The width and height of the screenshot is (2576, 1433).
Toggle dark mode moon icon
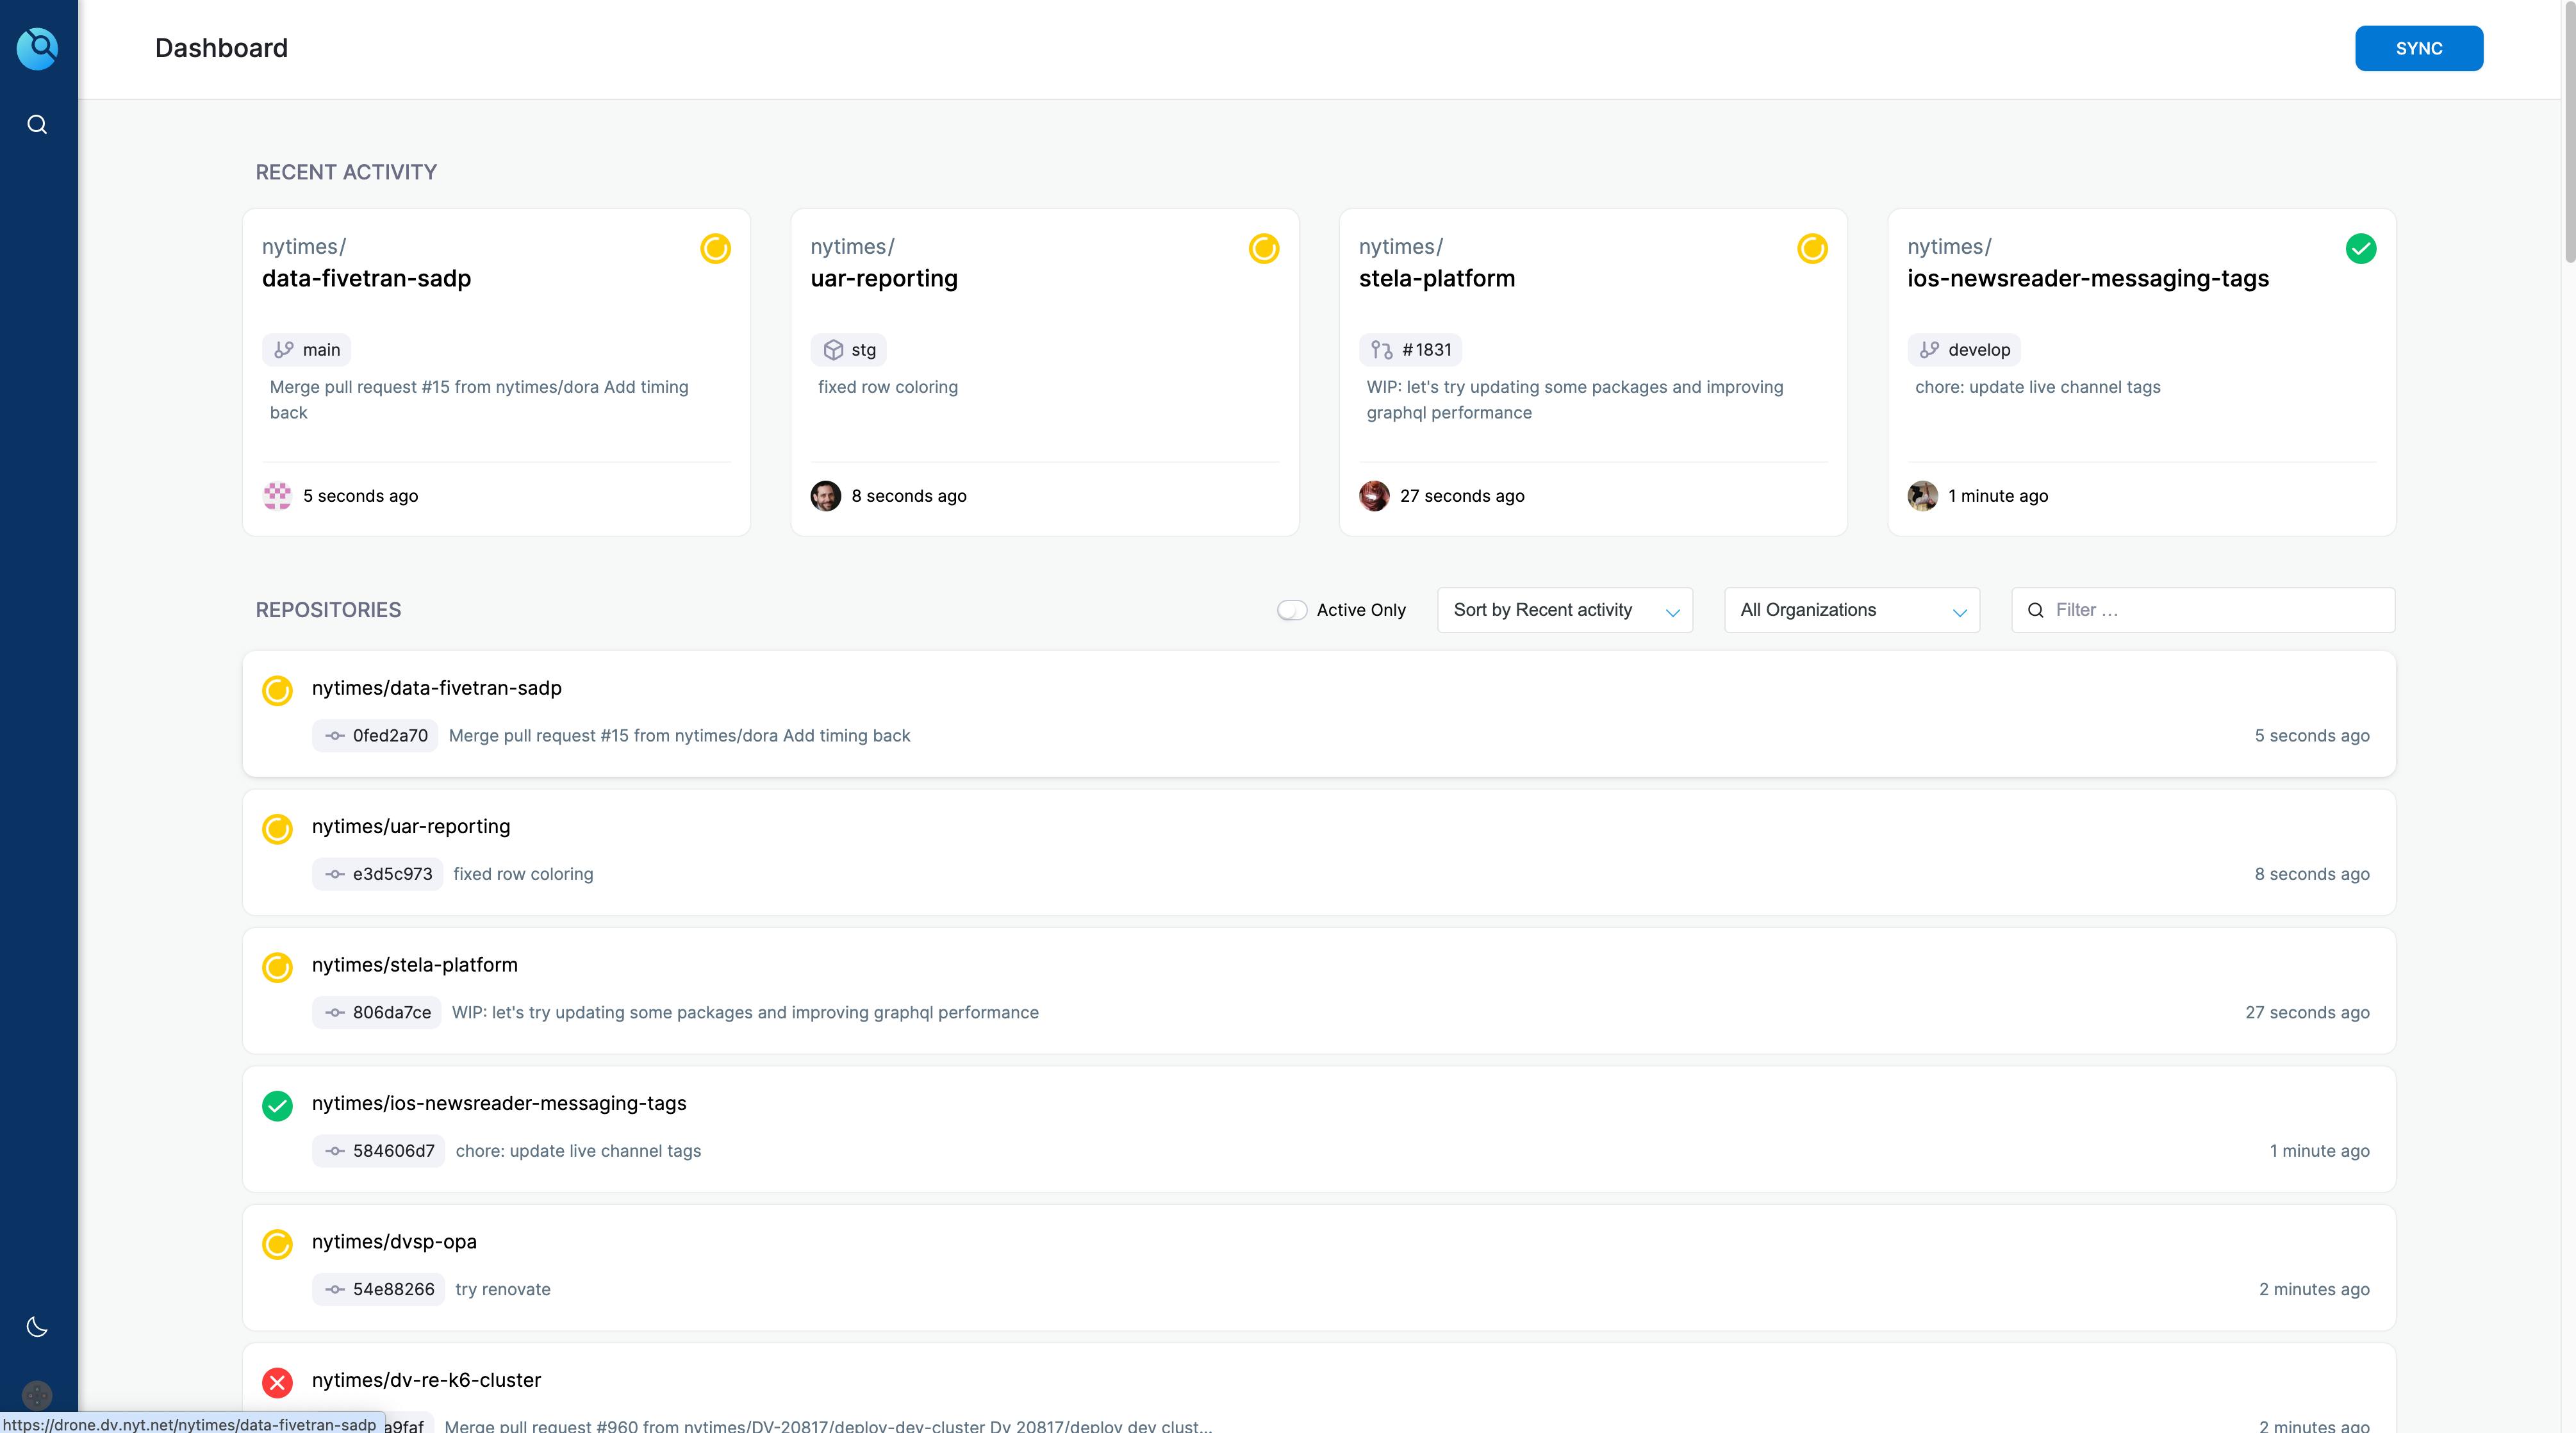pyautogui.click(x=37, y=1327)
